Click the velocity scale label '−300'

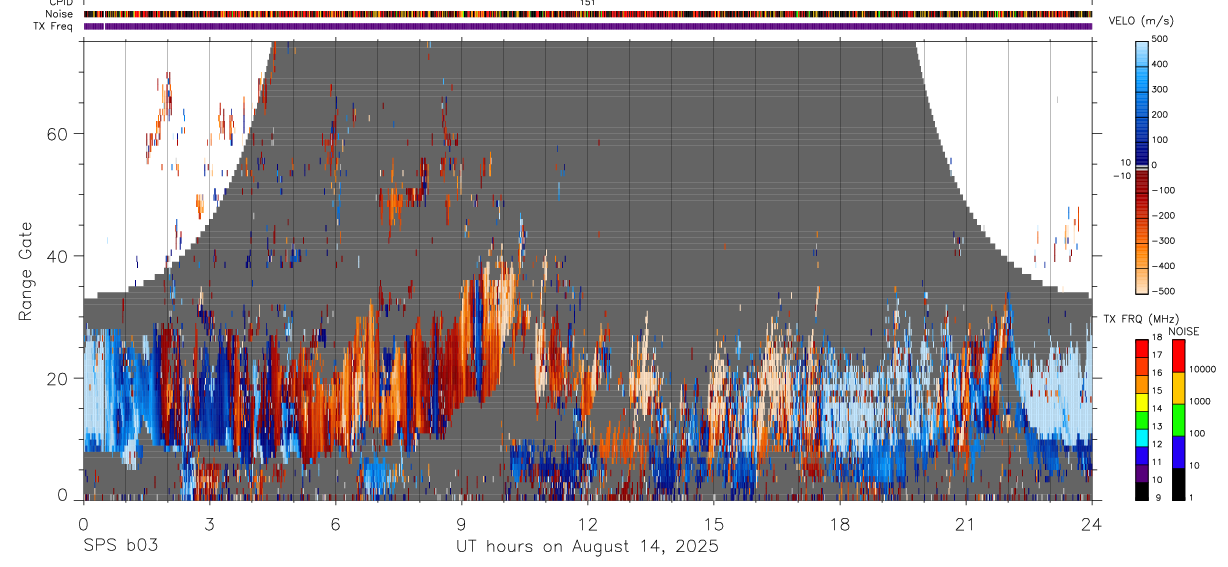click(1162, 241)
